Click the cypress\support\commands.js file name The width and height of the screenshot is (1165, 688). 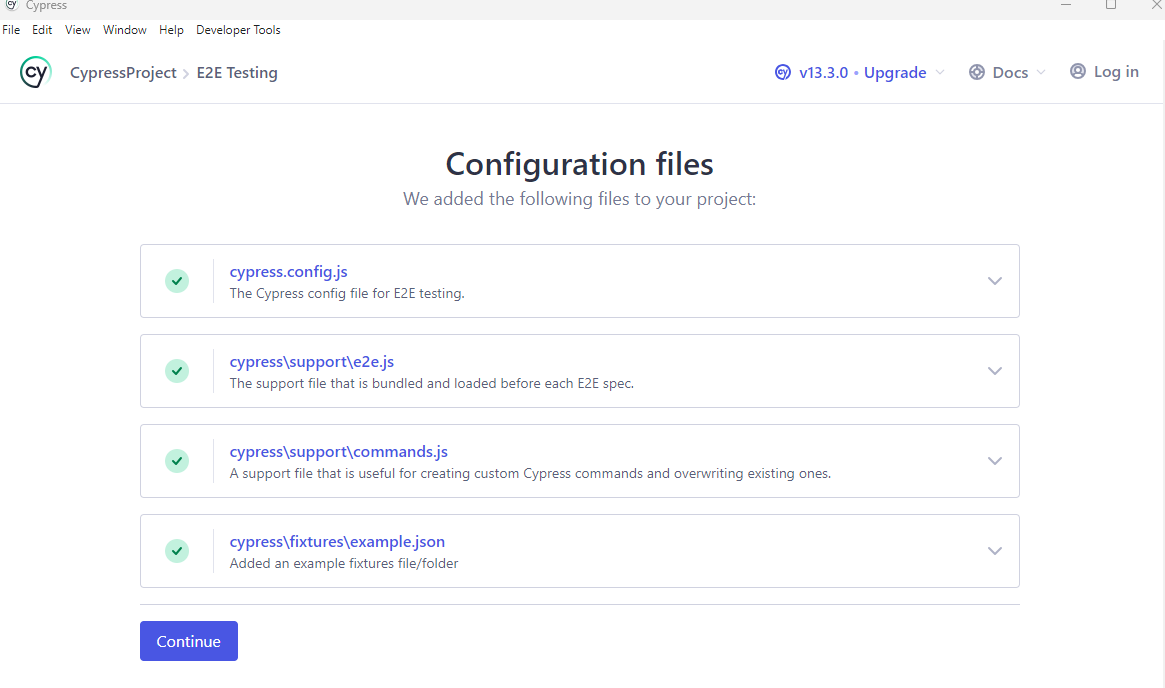point(339,452)
